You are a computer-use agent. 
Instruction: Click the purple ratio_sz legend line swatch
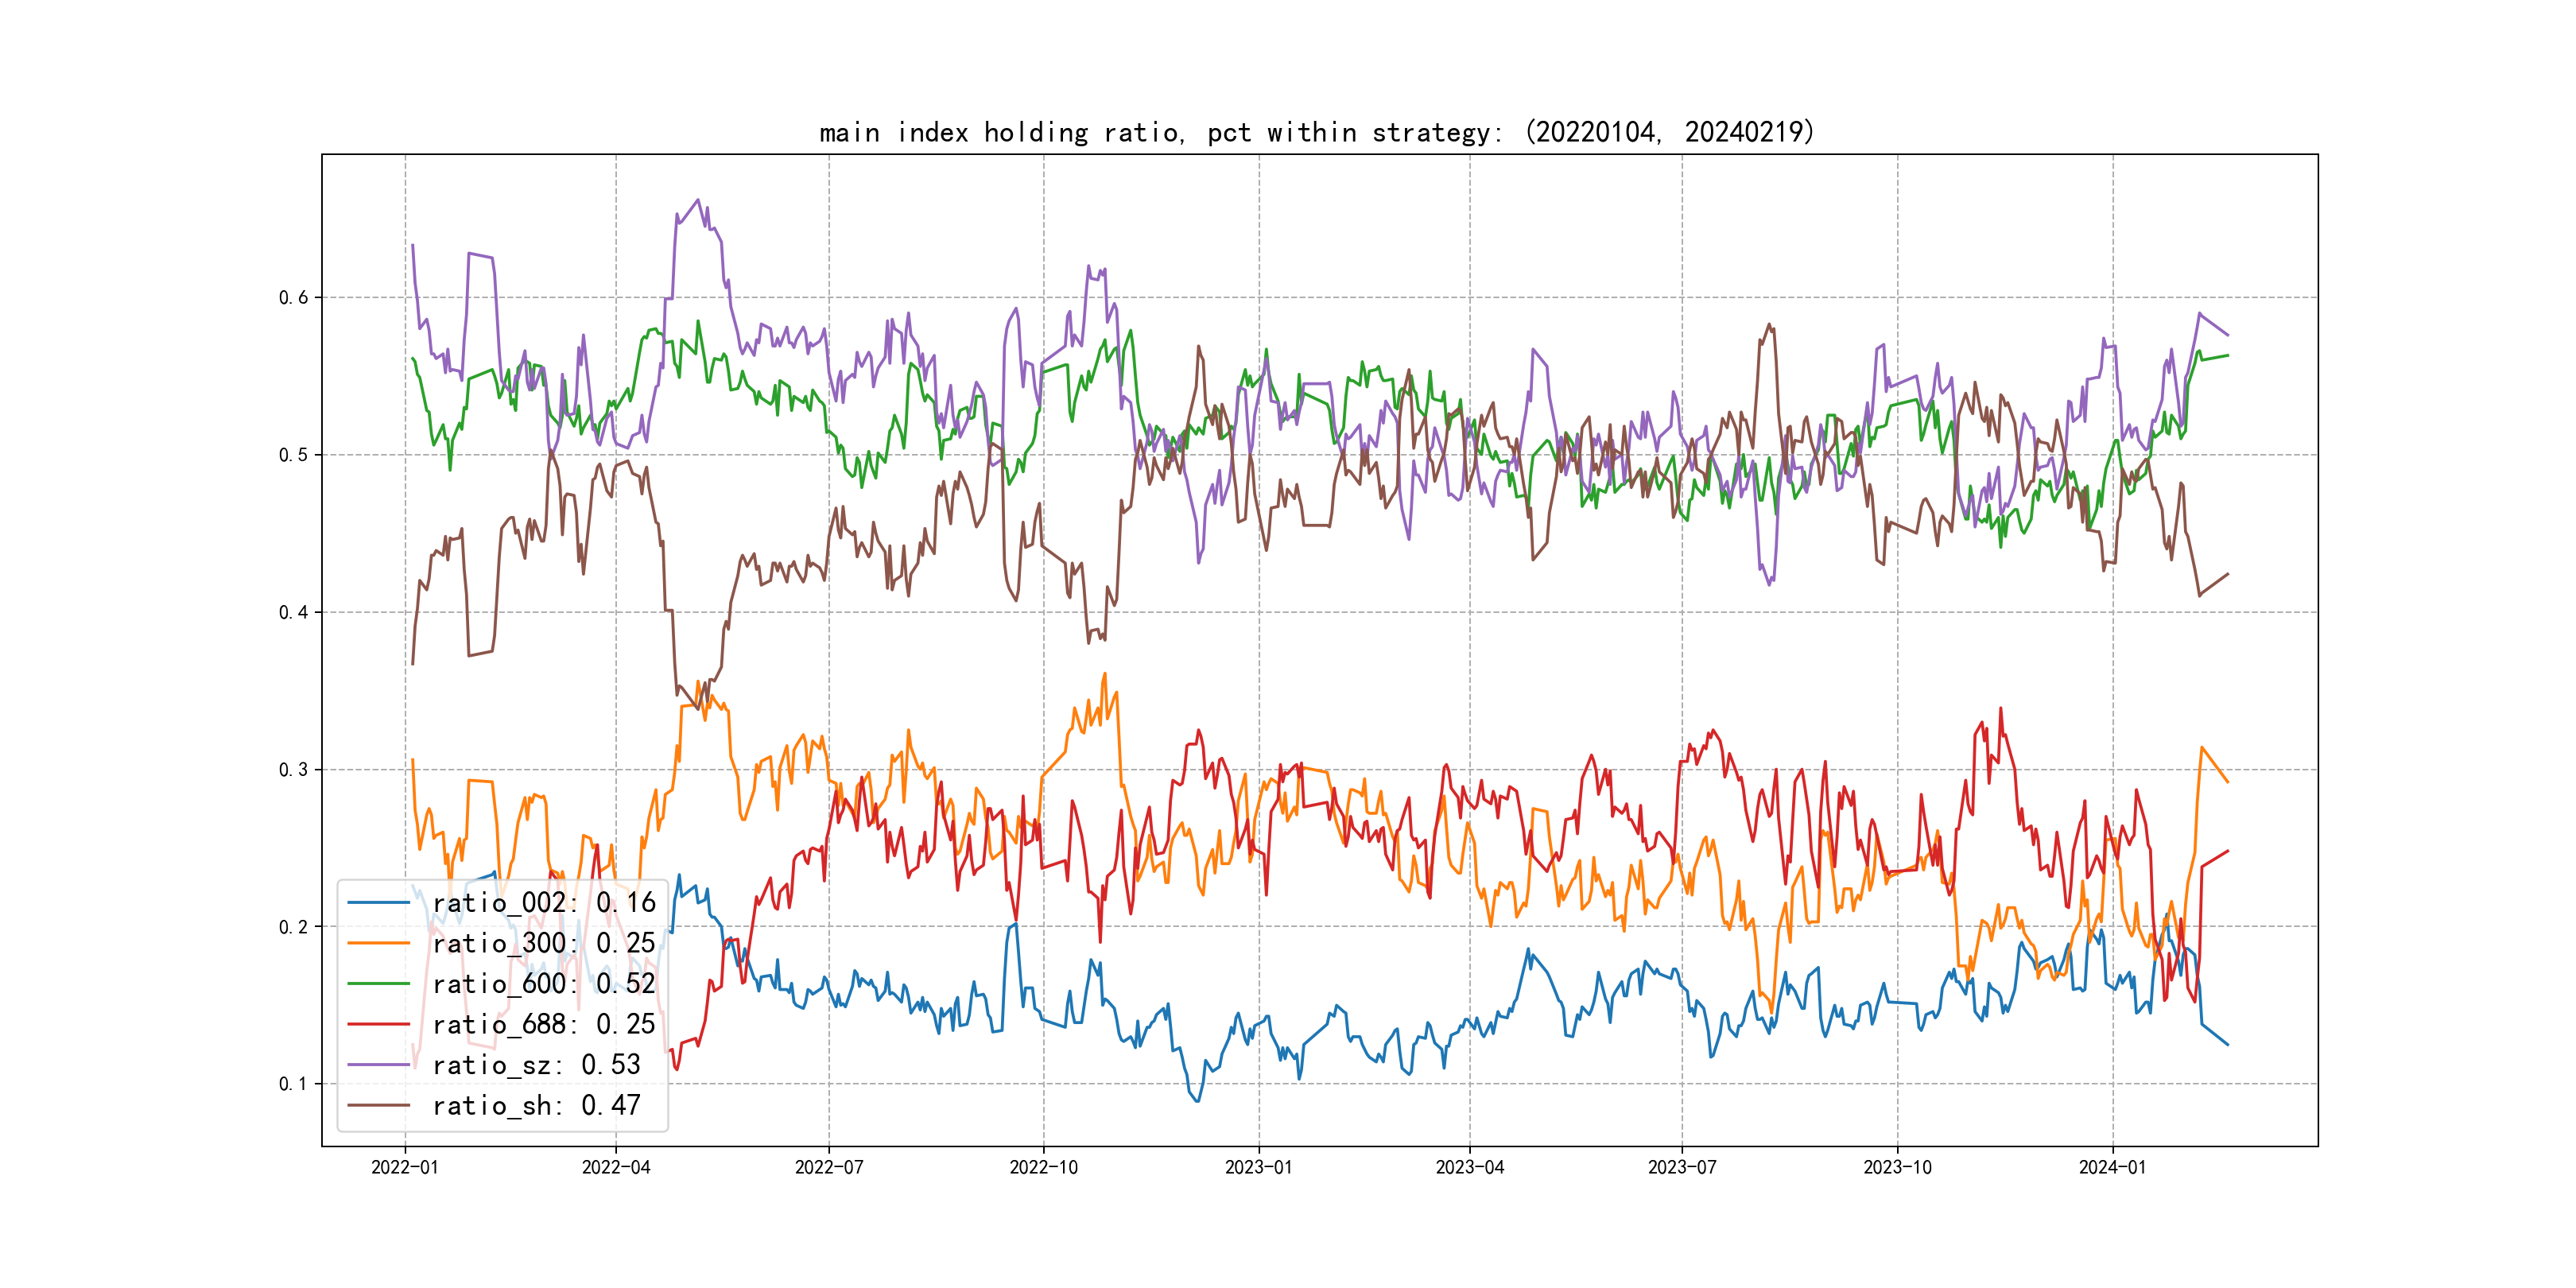(x=379, y=1065)
